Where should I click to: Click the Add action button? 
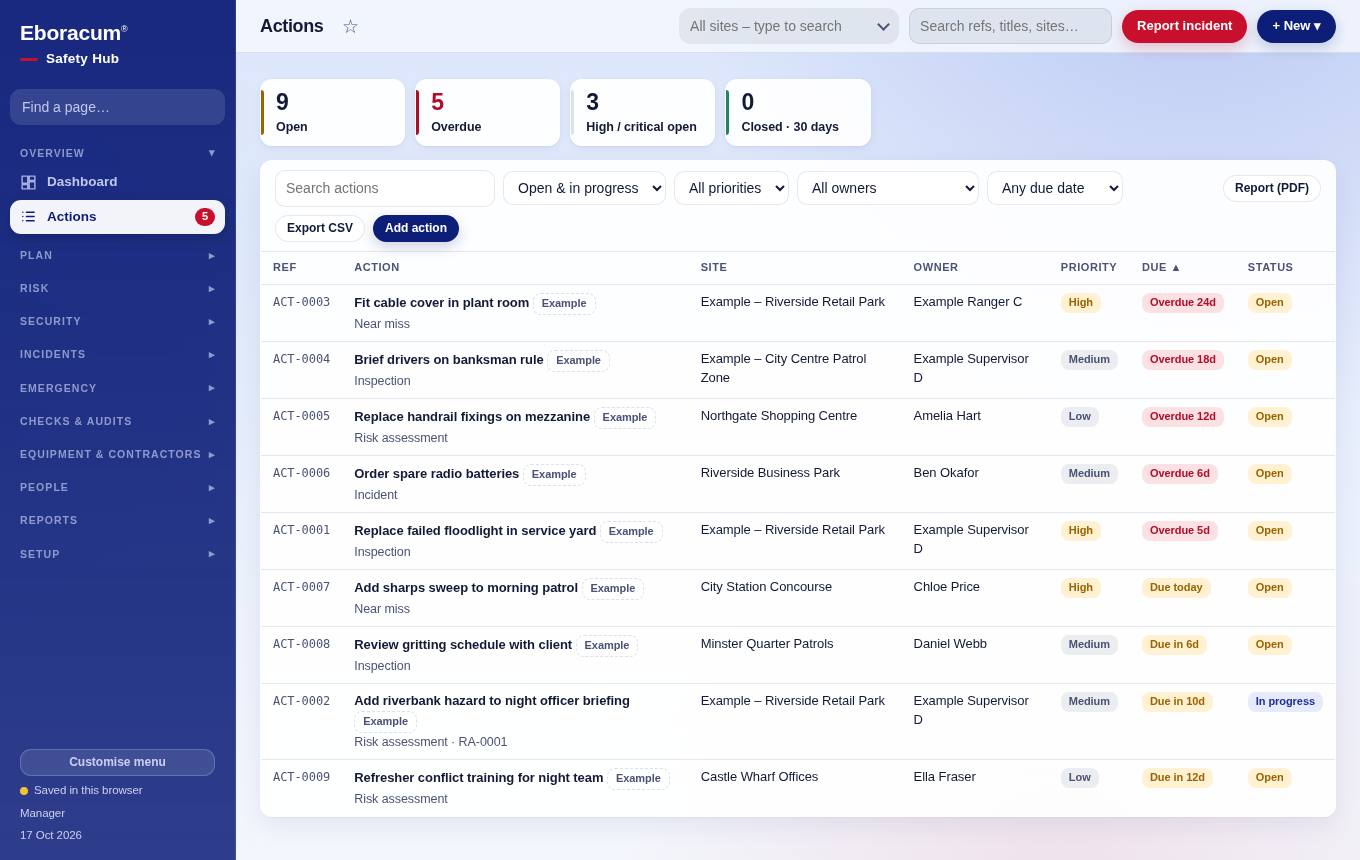pyautogui.click(x=416, y=228)
